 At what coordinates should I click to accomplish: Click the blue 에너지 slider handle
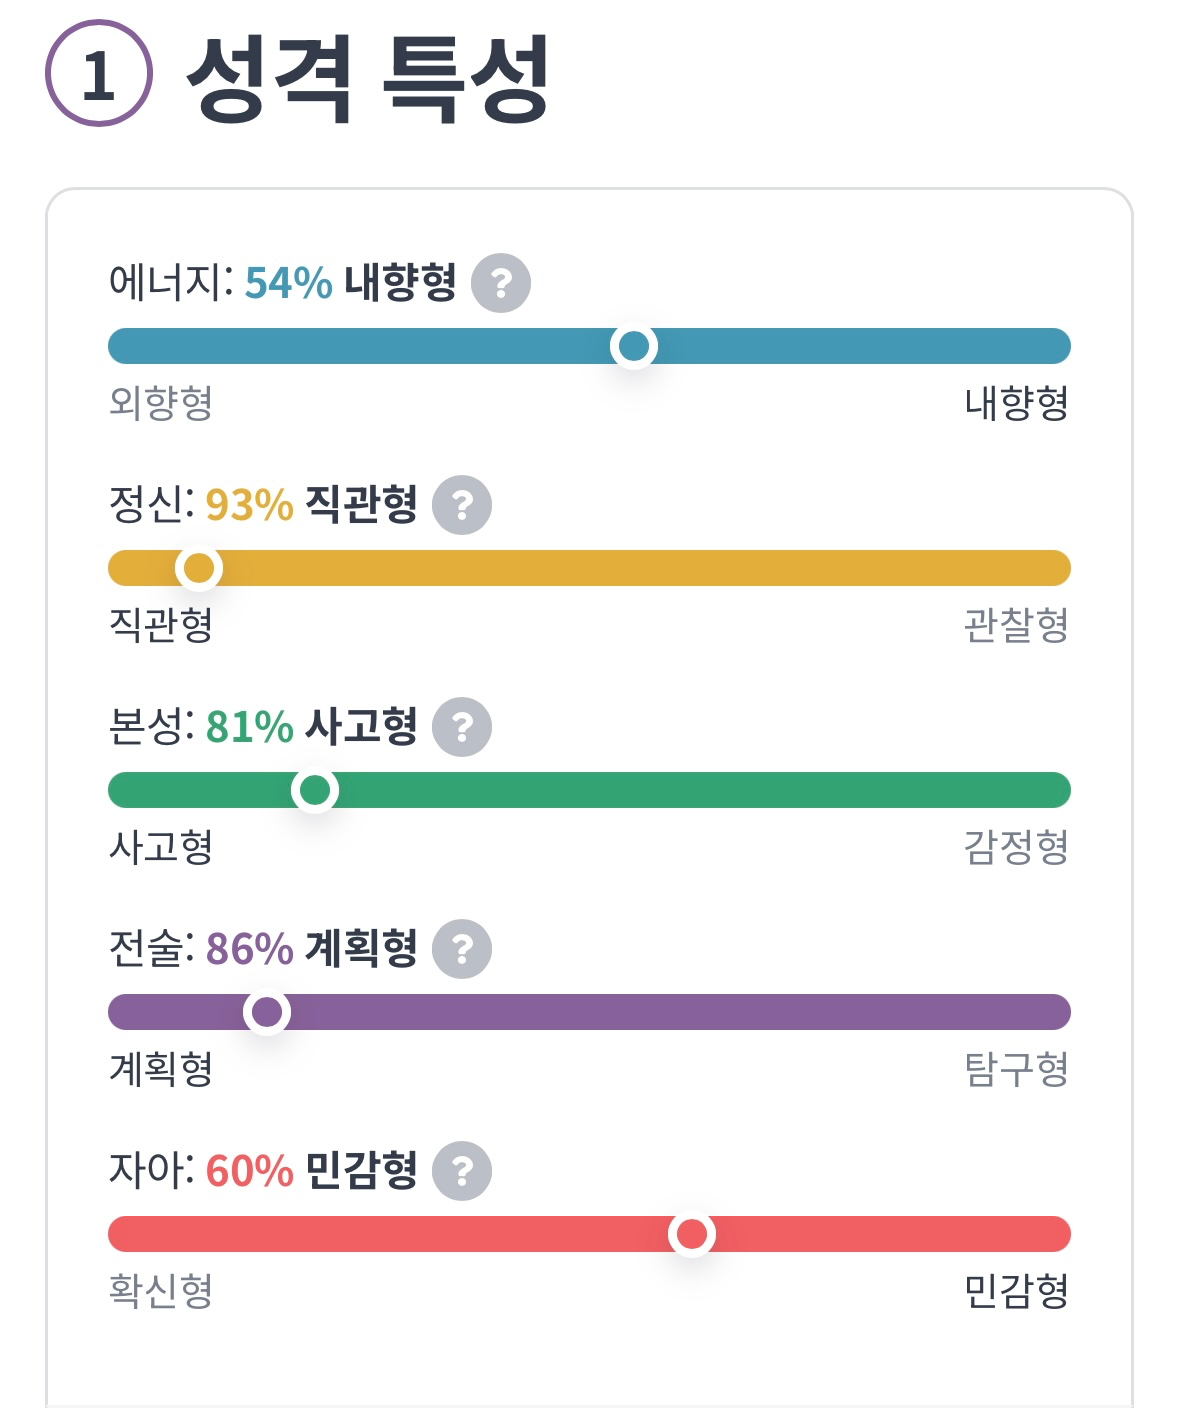[633, 346]
